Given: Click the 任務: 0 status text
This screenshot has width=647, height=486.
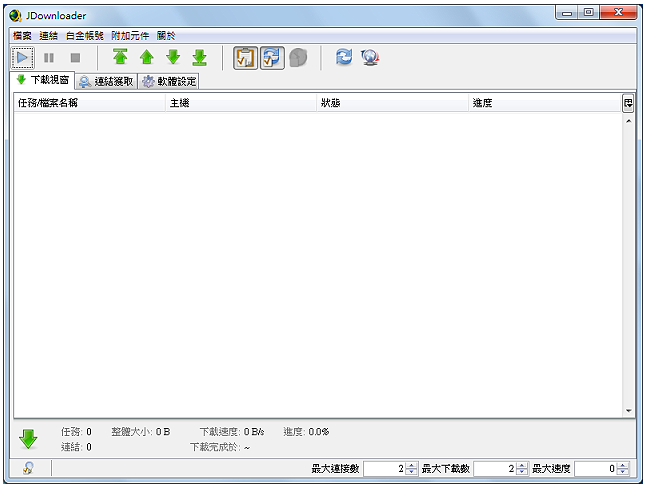Looking at the screenshot, I should [76, 432].
